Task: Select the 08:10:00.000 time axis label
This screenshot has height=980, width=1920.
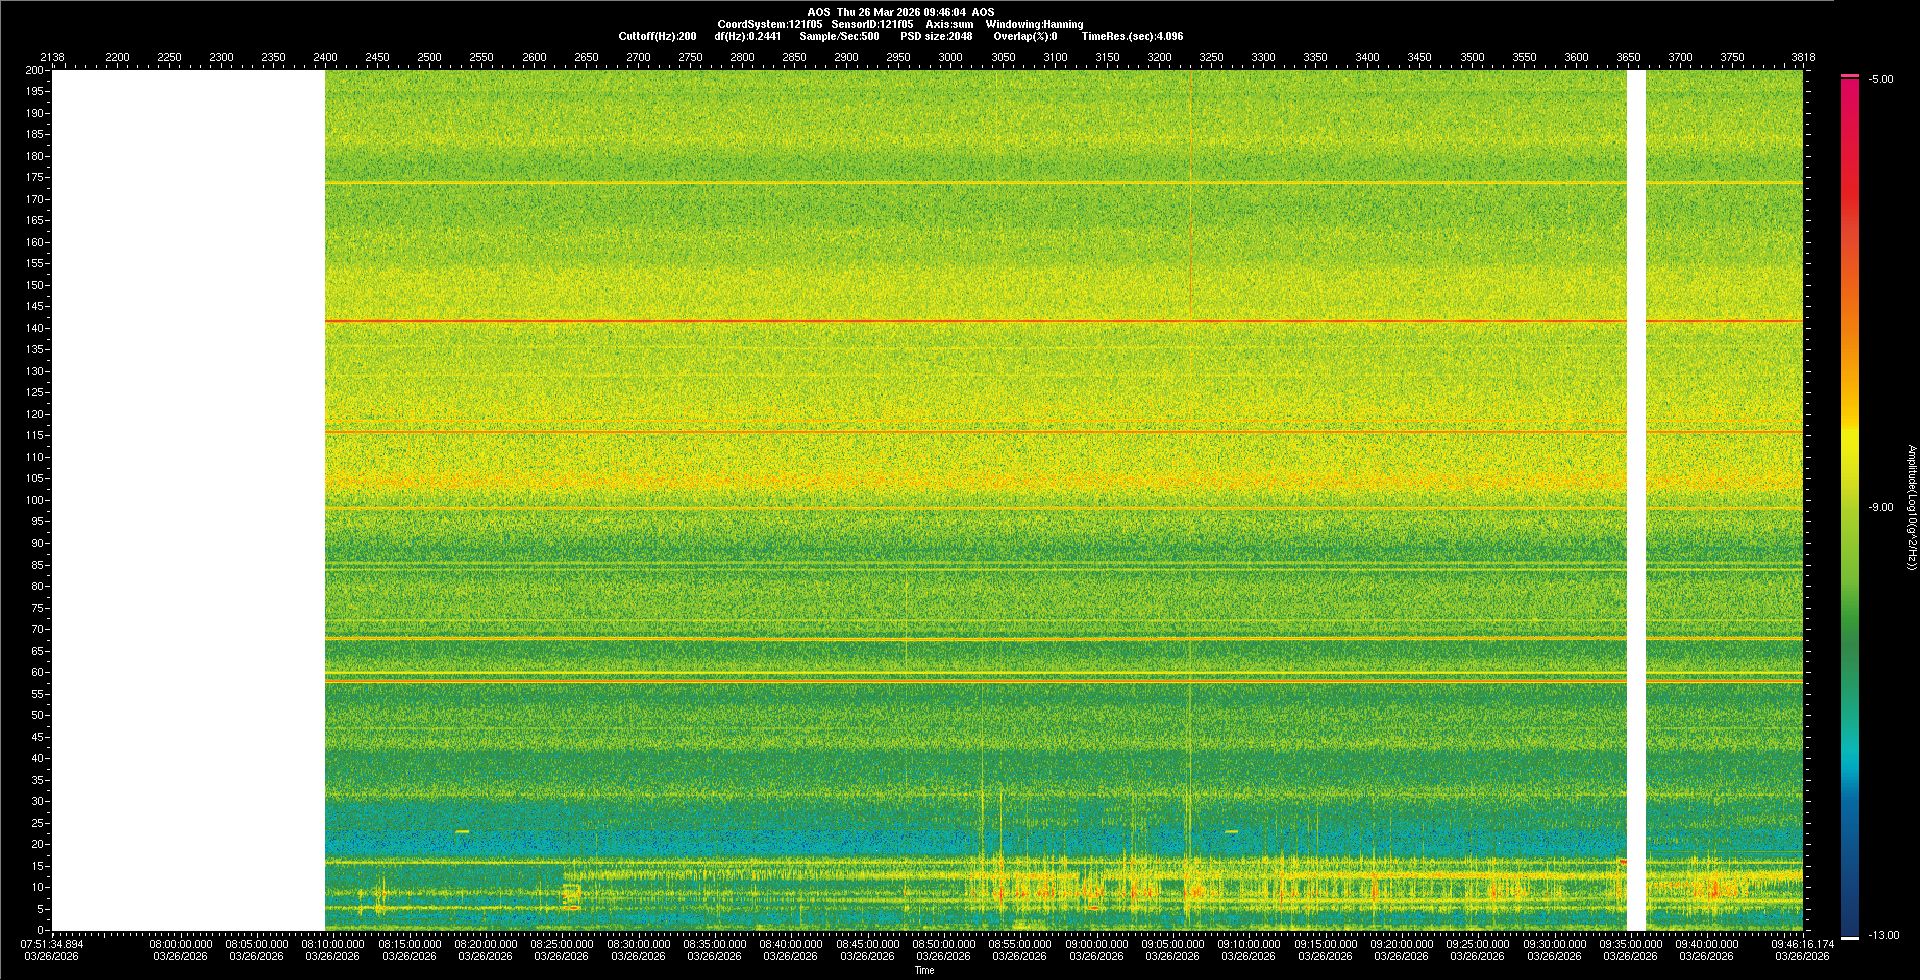Action: click(x=333, y=944)
